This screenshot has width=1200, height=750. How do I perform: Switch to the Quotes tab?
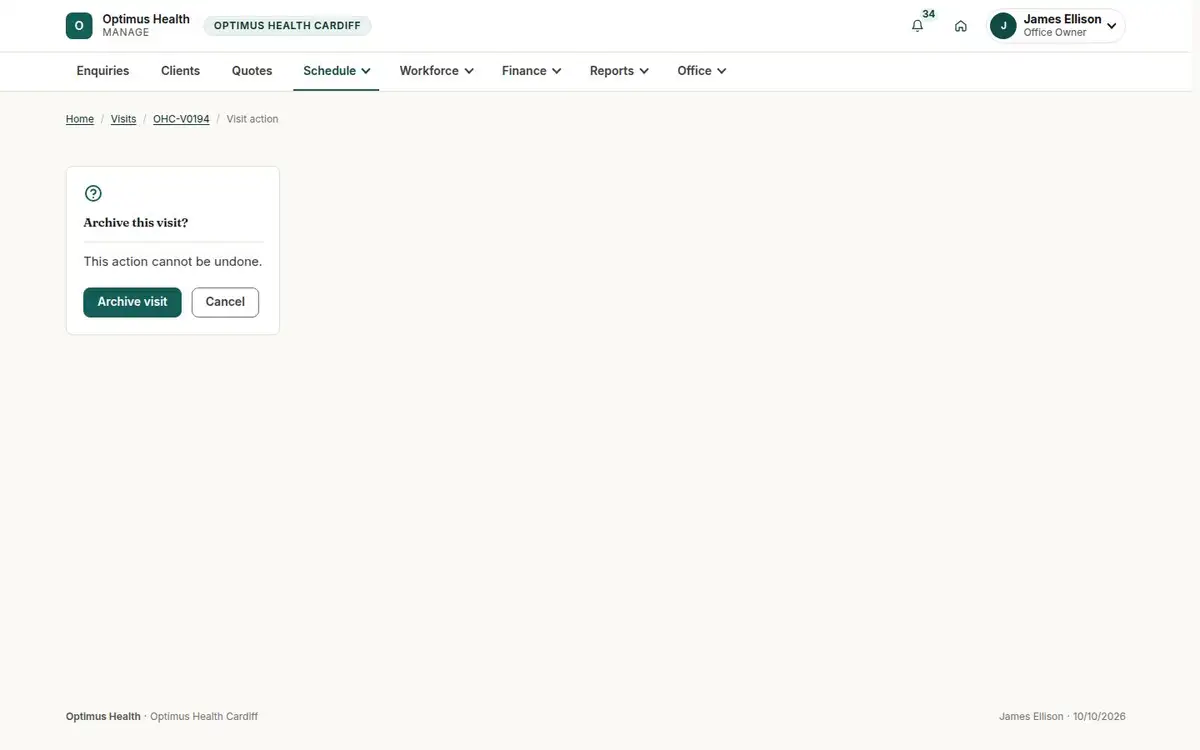[x=252, y=71]
